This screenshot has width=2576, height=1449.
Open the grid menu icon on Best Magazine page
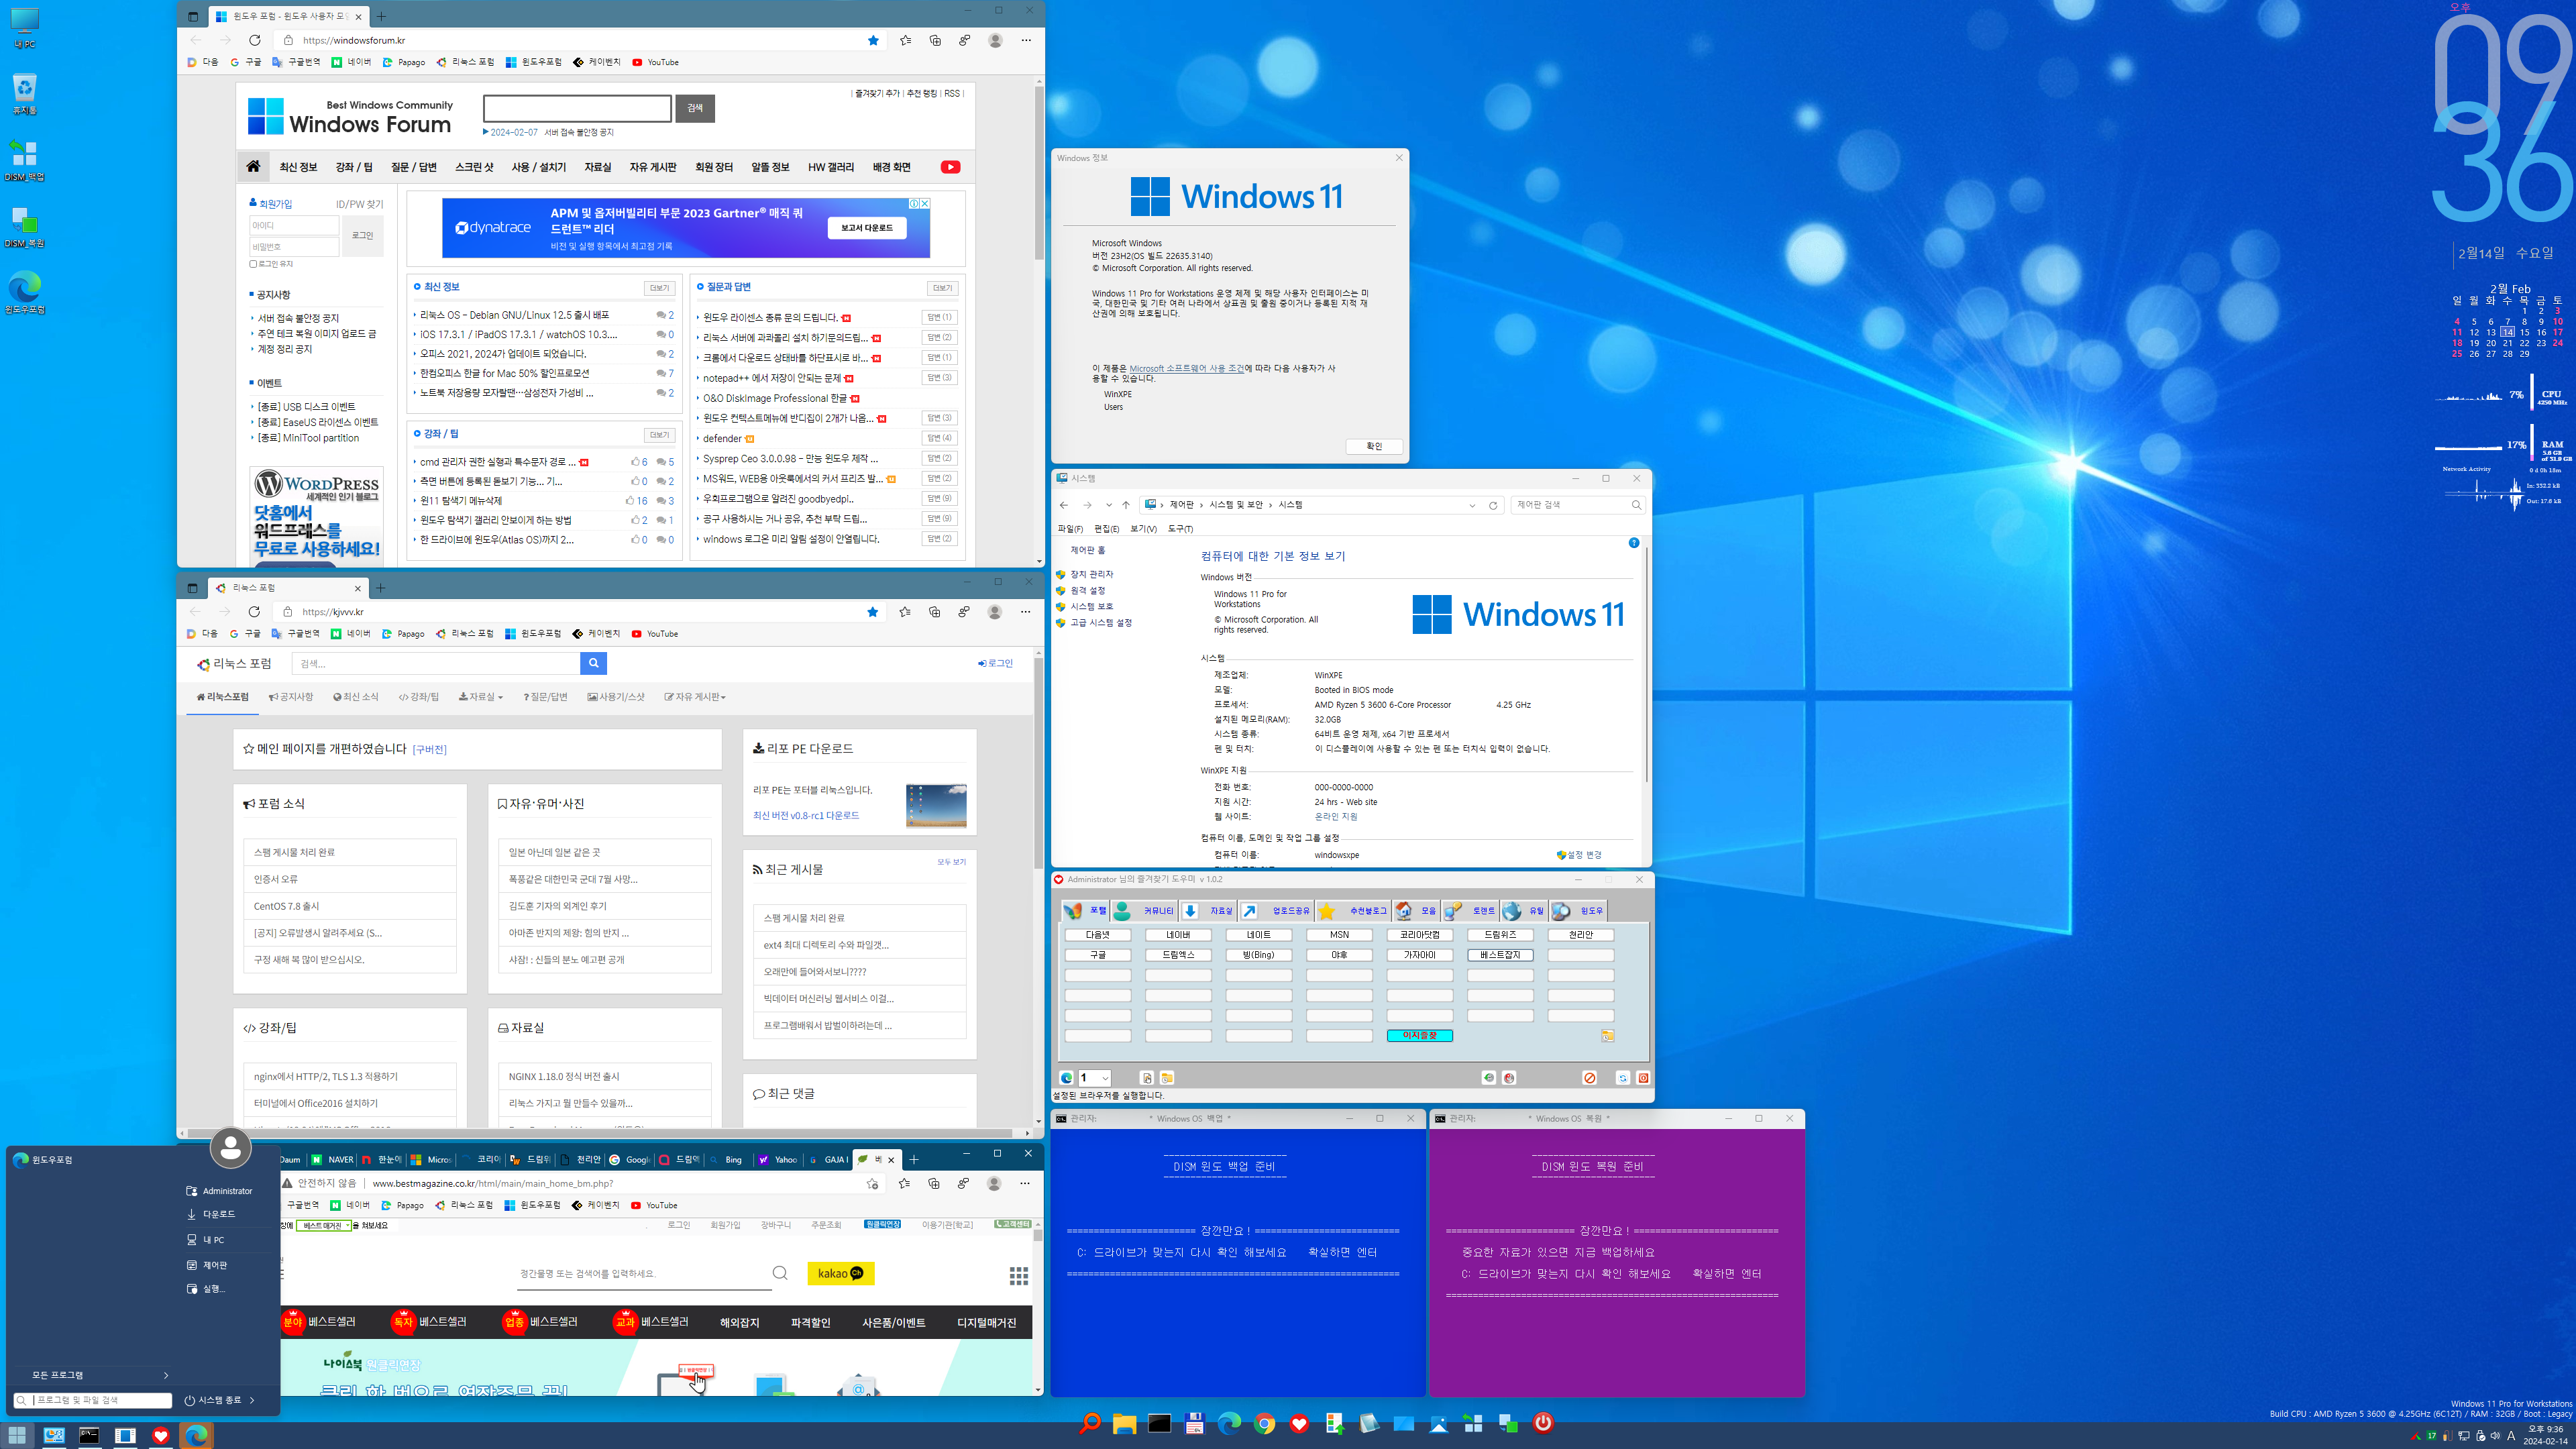(x=1019, y=1275)
